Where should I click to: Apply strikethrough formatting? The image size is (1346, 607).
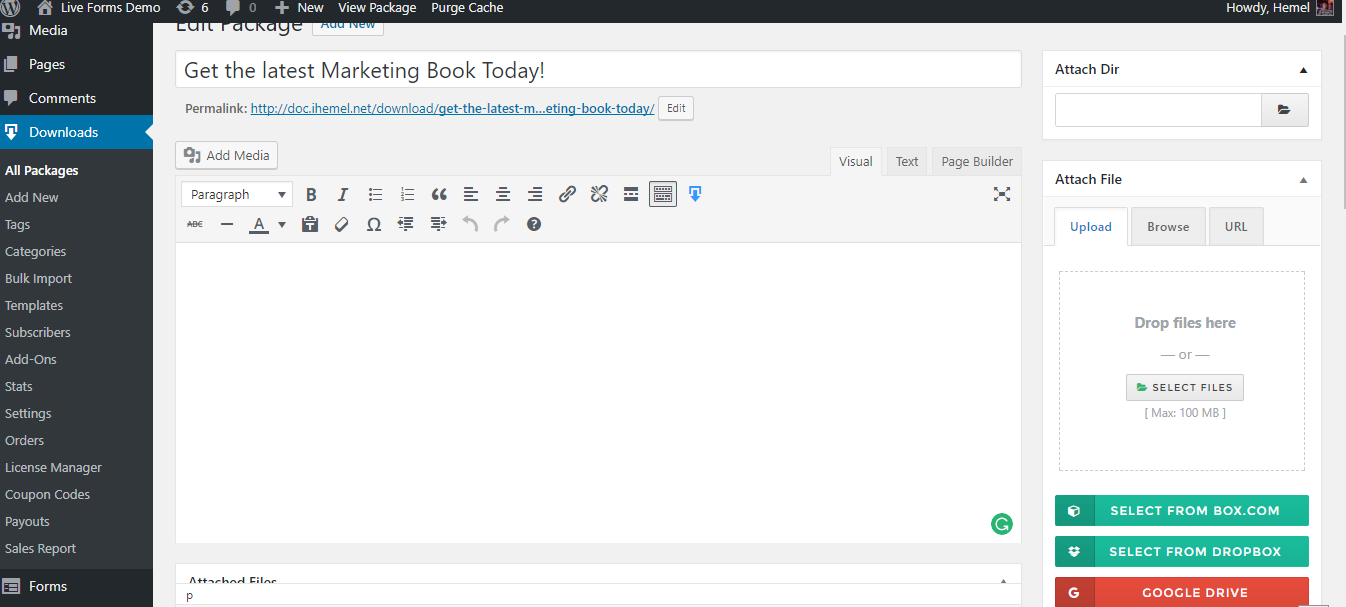[x=195, y=225]
